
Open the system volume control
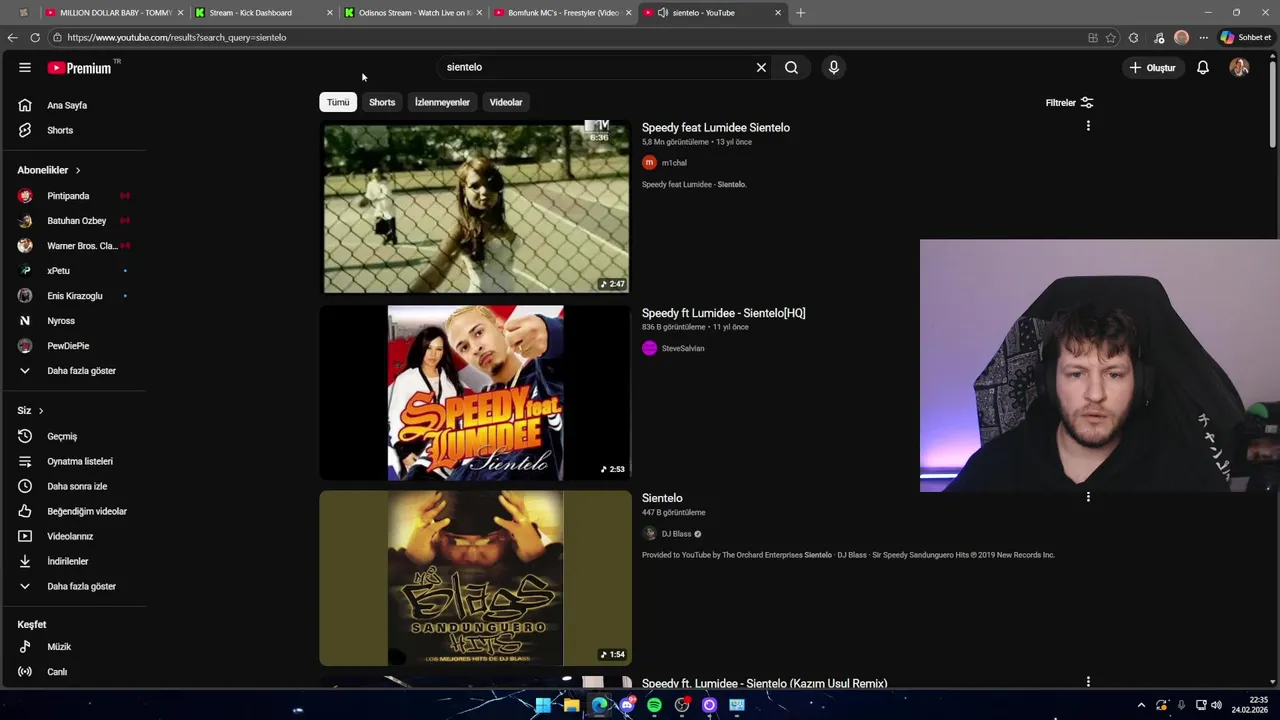pos(1216,705)
